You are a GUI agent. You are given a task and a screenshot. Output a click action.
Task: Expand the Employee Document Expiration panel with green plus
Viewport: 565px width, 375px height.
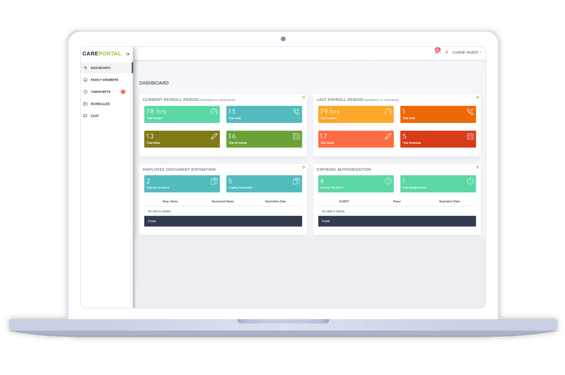[303, 167]
